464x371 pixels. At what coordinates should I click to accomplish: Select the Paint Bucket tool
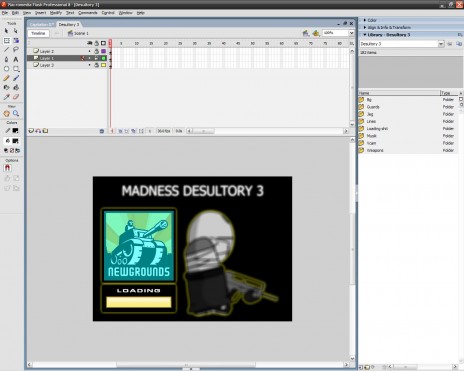tap(16, 87)
